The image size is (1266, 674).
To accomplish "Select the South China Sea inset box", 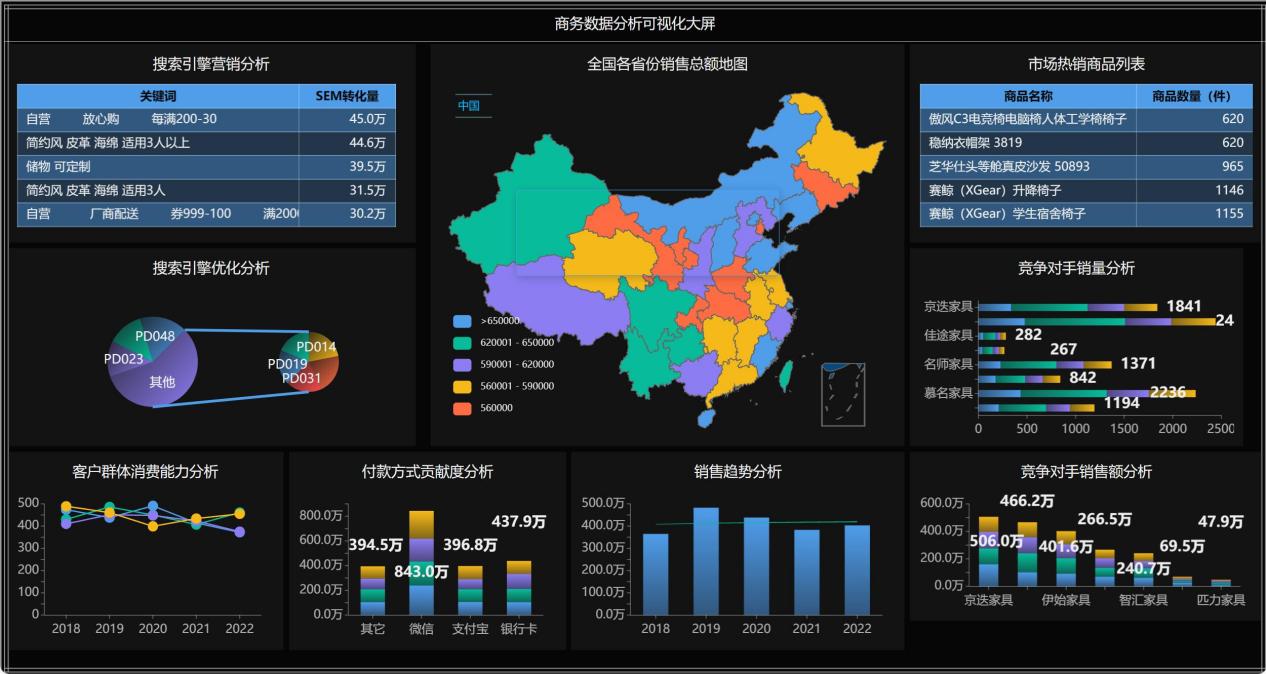I will click(x=842, y=394).
